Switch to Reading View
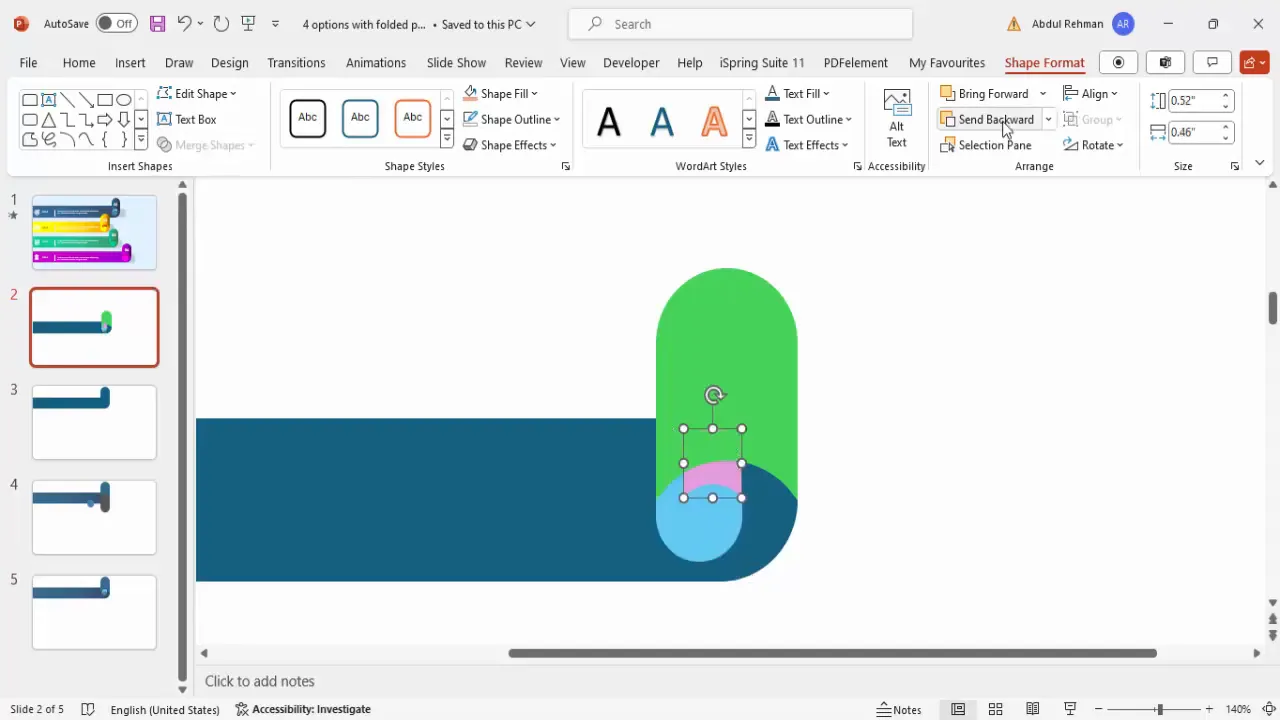 1033,709
